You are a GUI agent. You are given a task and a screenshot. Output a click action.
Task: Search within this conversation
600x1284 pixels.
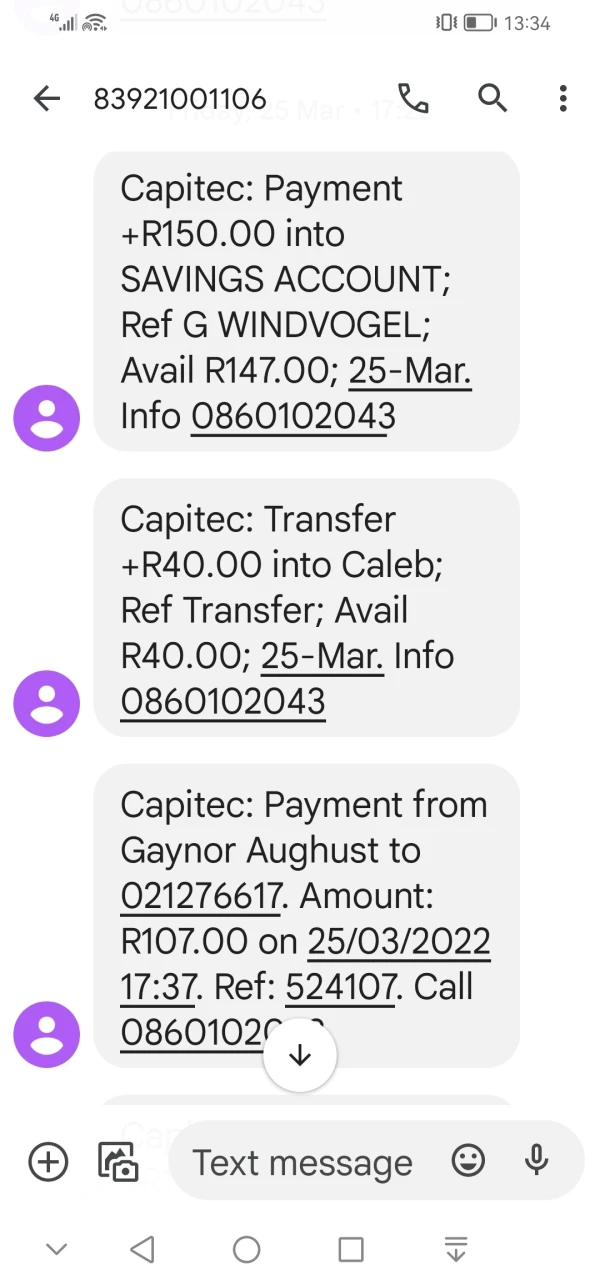[x=492, y=98]
